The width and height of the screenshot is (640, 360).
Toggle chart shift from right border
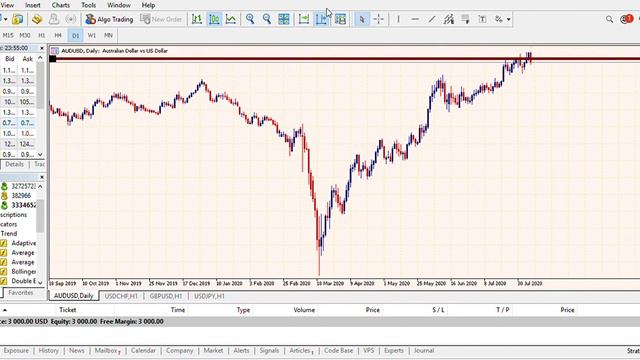[x=321, y=19]
